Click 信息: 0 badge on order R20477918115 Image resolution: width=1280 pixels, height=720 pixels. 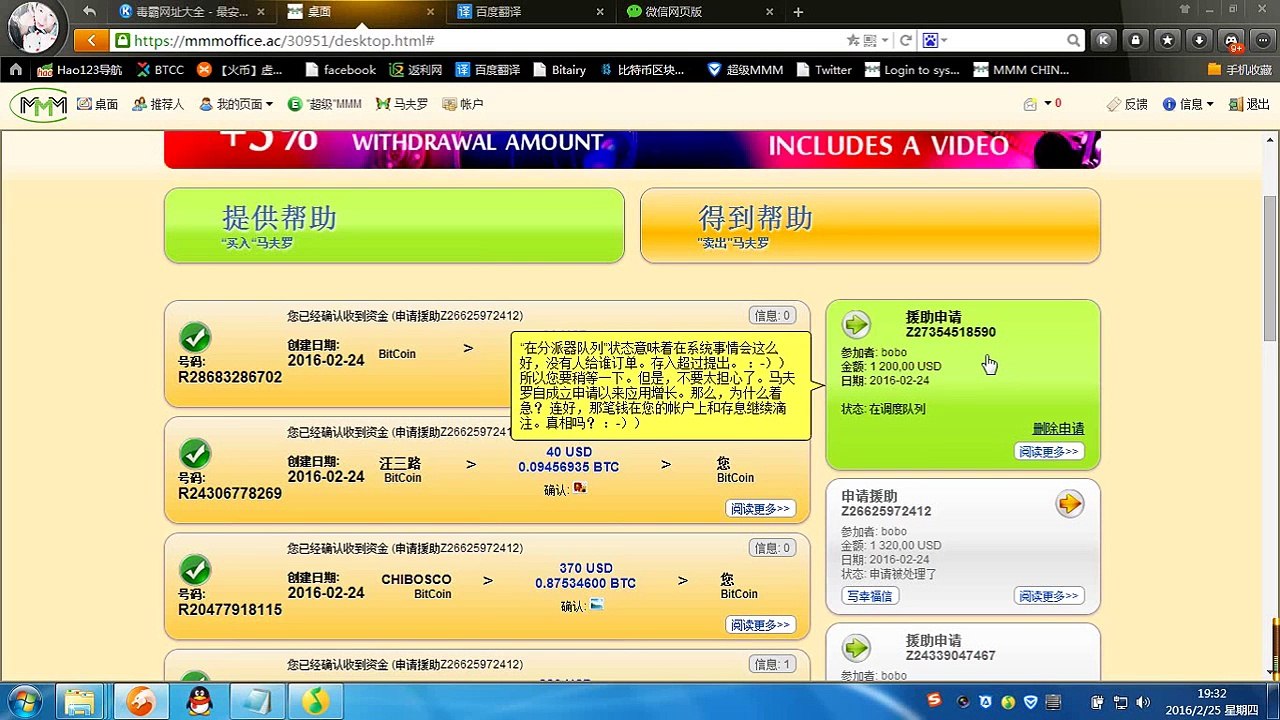772,547
